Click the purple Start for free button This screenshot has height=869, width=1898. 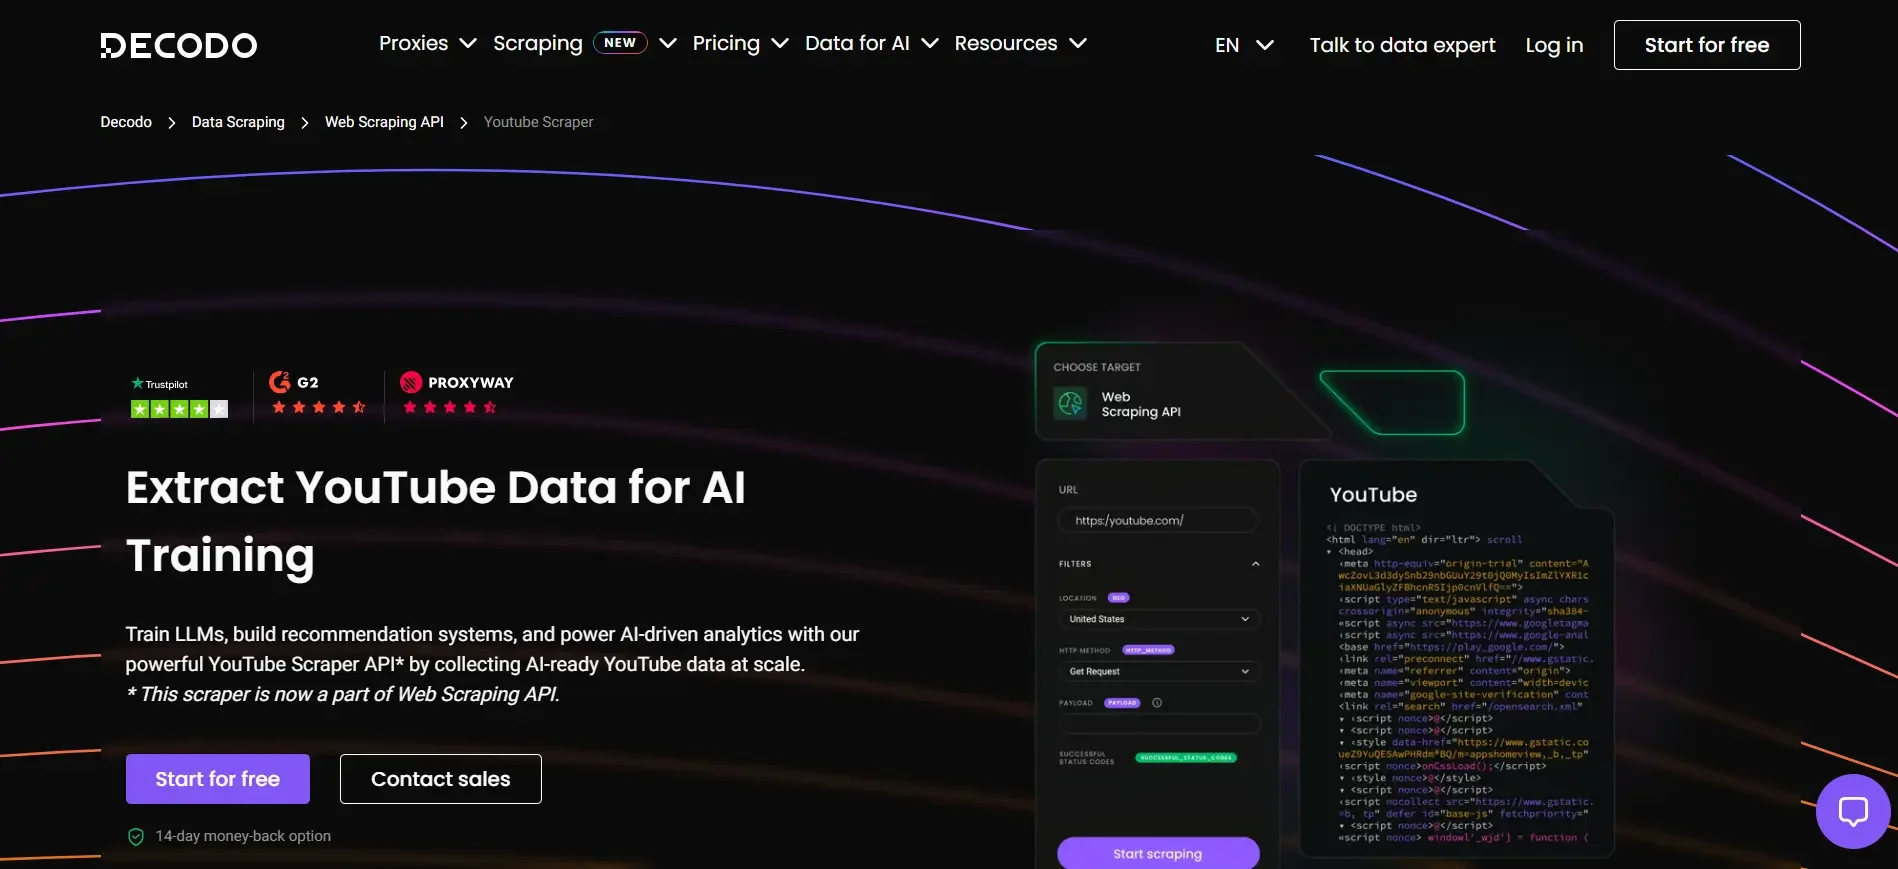pos(218,779)
